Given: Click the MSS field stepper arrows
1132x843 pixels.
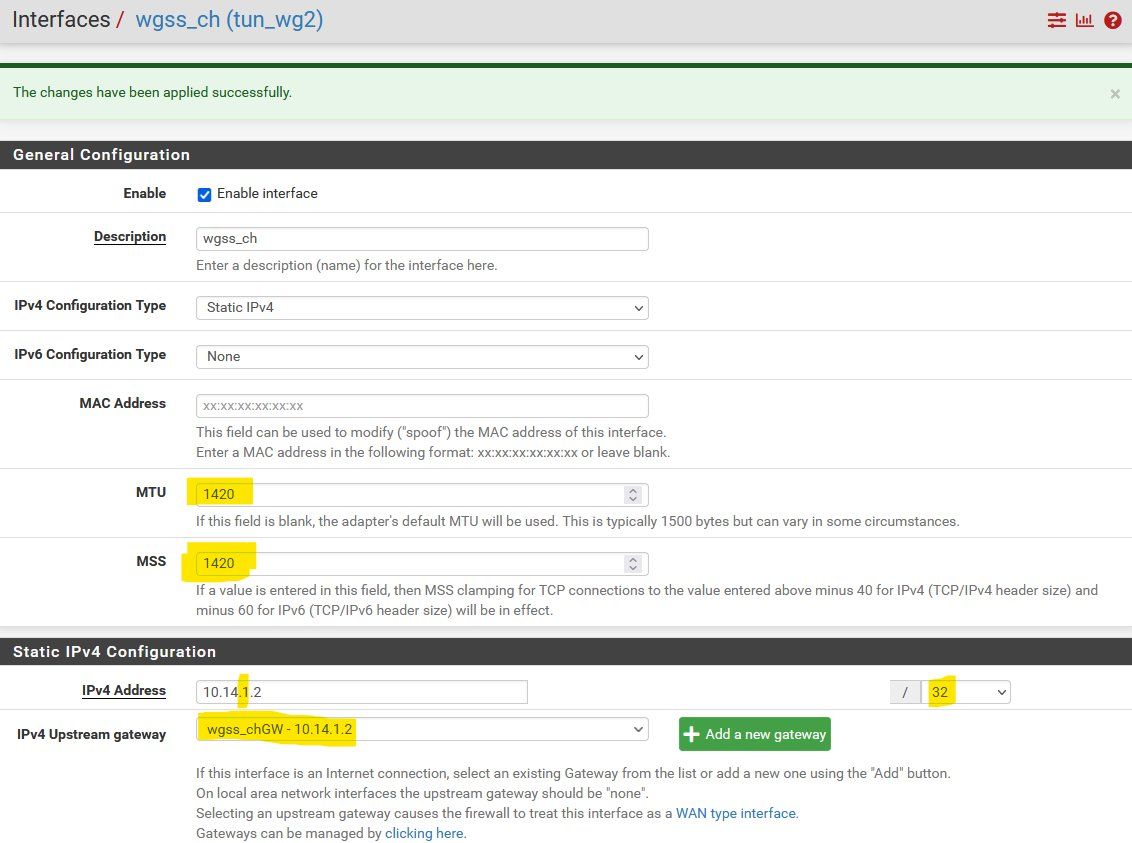Looking at the screenshot, I should click(633, 564).
